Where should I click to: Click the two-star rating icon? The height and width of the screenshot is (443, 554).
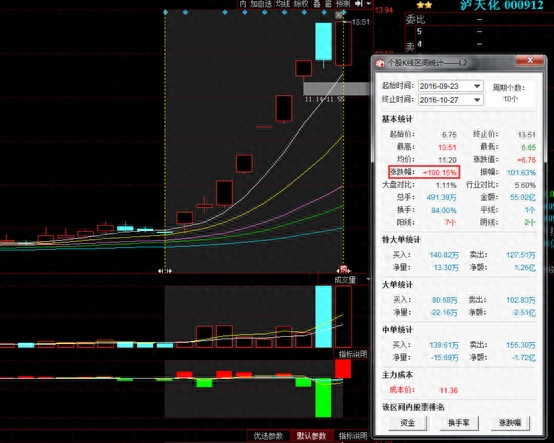coord(424,5)
